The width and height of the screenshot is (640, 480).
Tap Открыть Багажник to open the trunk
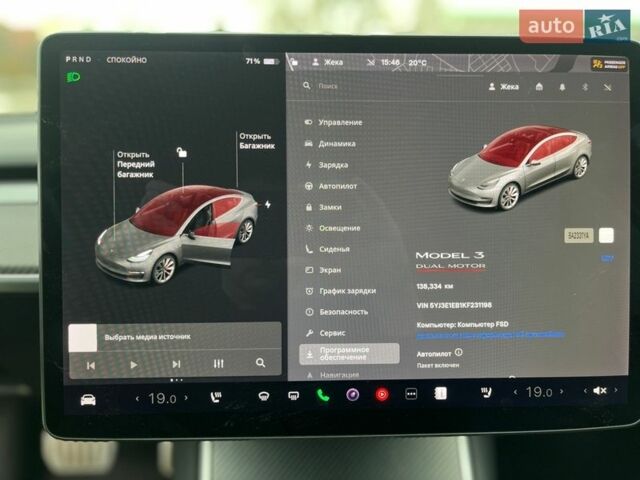tap(256, 141)
